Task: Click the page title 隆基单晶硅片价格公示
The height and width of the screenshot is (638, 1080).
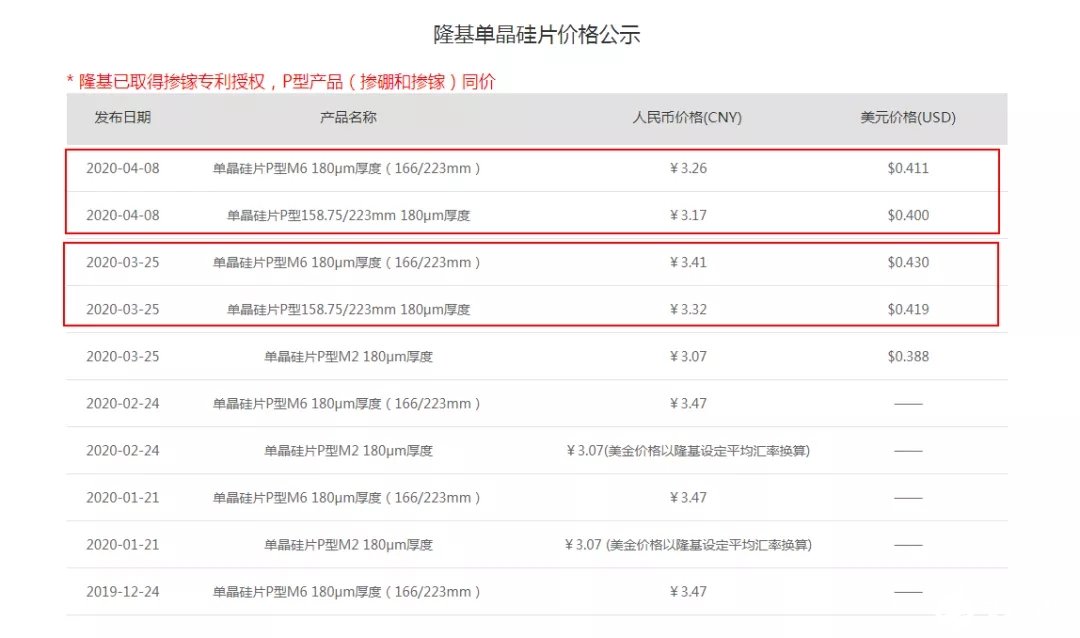Action: coord(538,33)
